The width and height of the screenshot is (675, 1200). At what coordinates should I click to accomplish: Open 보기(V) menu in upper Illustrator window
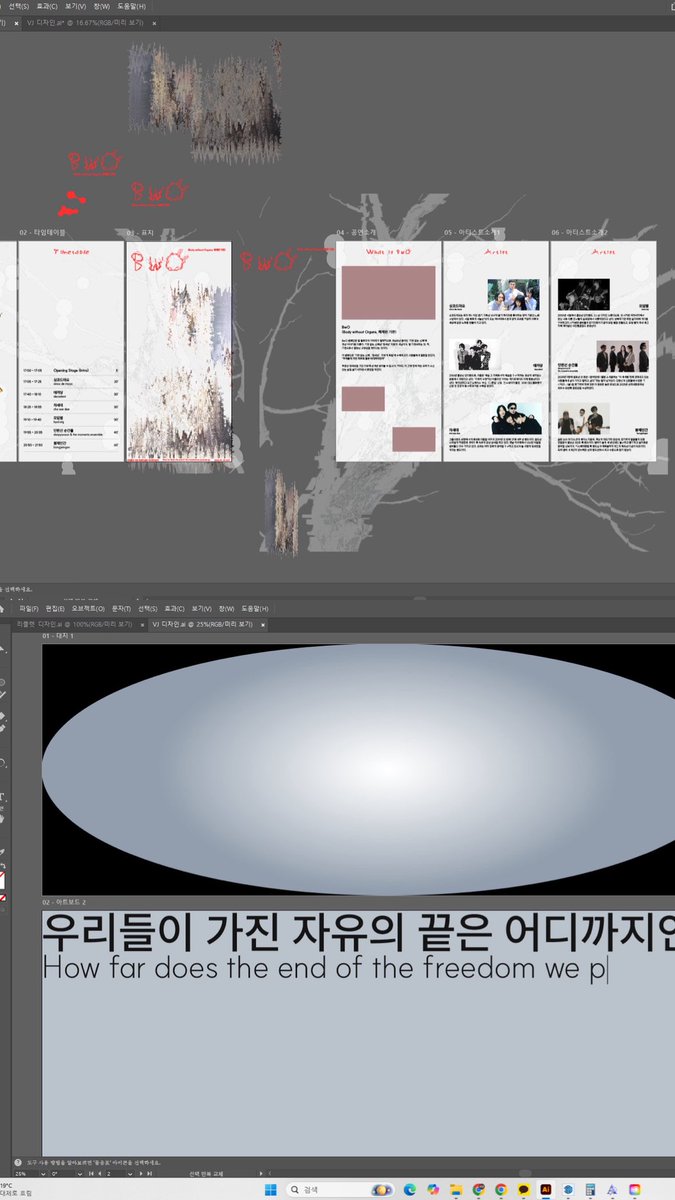[x=74, y=6]
